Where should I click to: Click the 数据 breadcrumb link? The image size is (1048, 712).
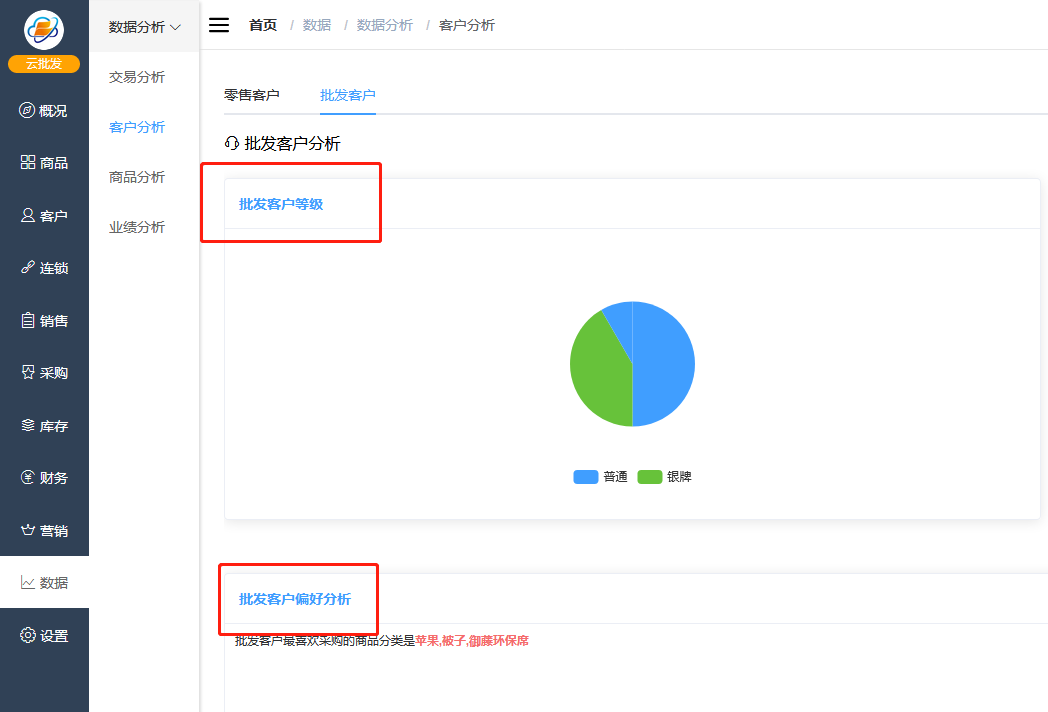[317, 25]
